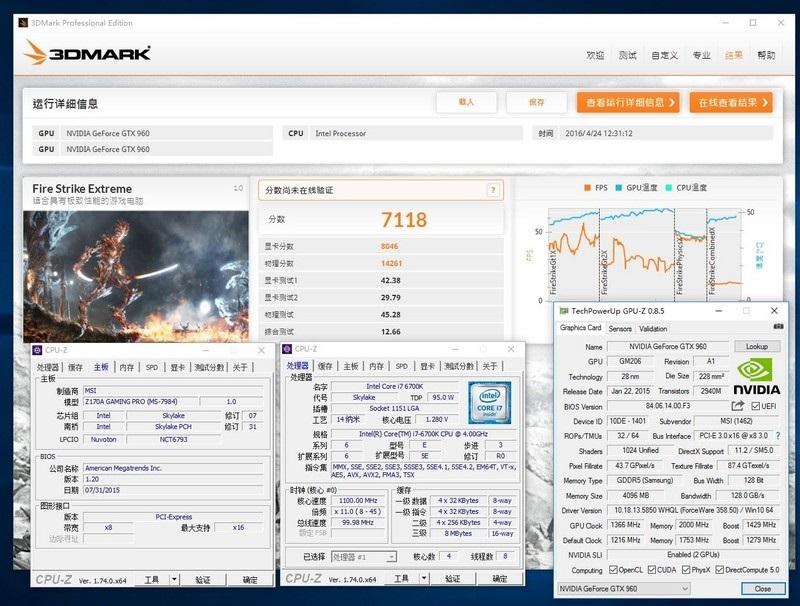Viewport: 800px width, 606px height.
Task: Click the orange FPS legend swatch
Action: (587, 188)
